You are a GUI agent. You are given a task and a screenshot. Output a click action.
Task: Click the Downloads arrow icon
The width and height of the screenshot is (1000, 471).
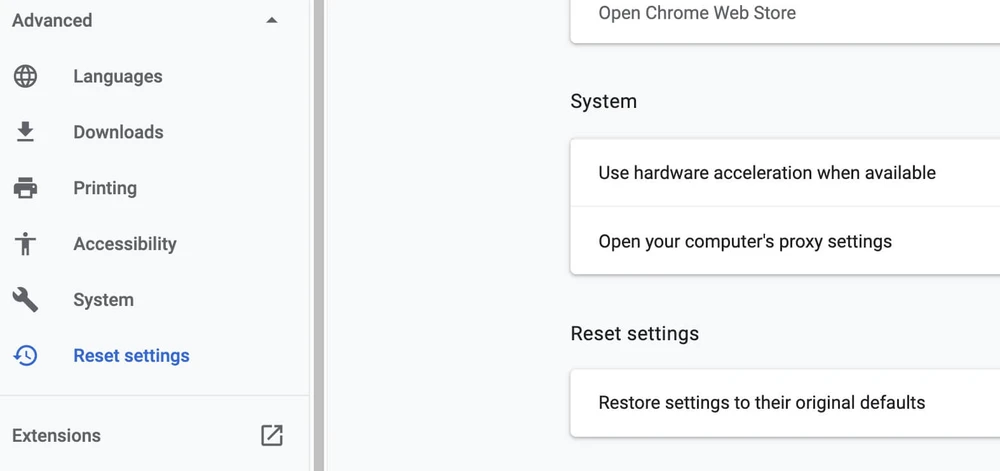25,132
